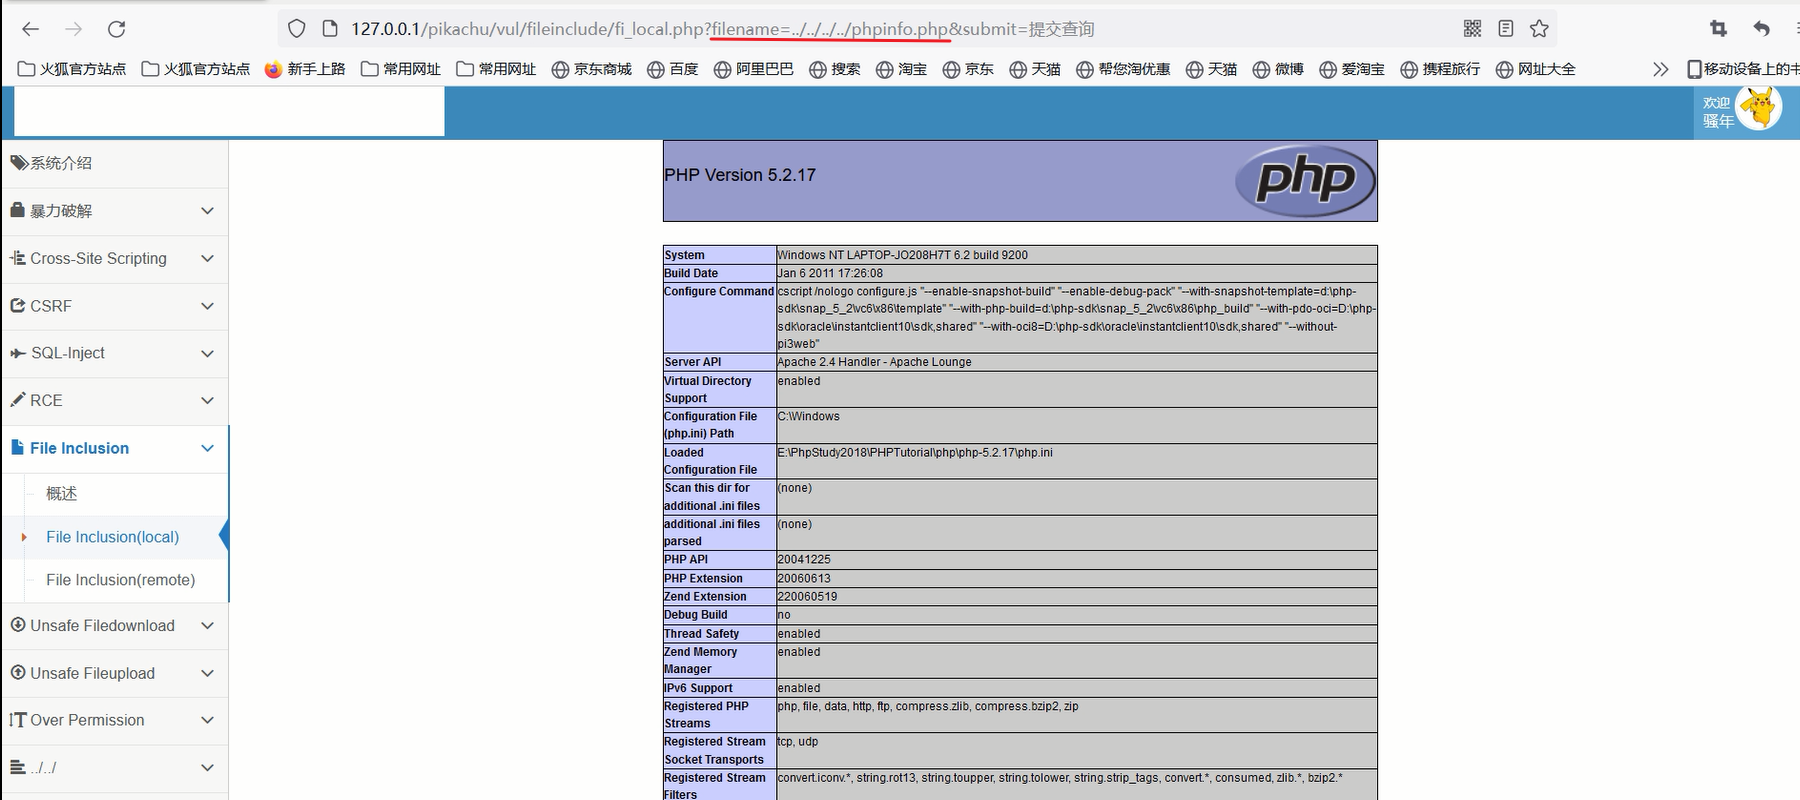Open the 网址大全 bookmark
The height and width of the screenshot is (800, 1800).
click(x=1536, y=69)
